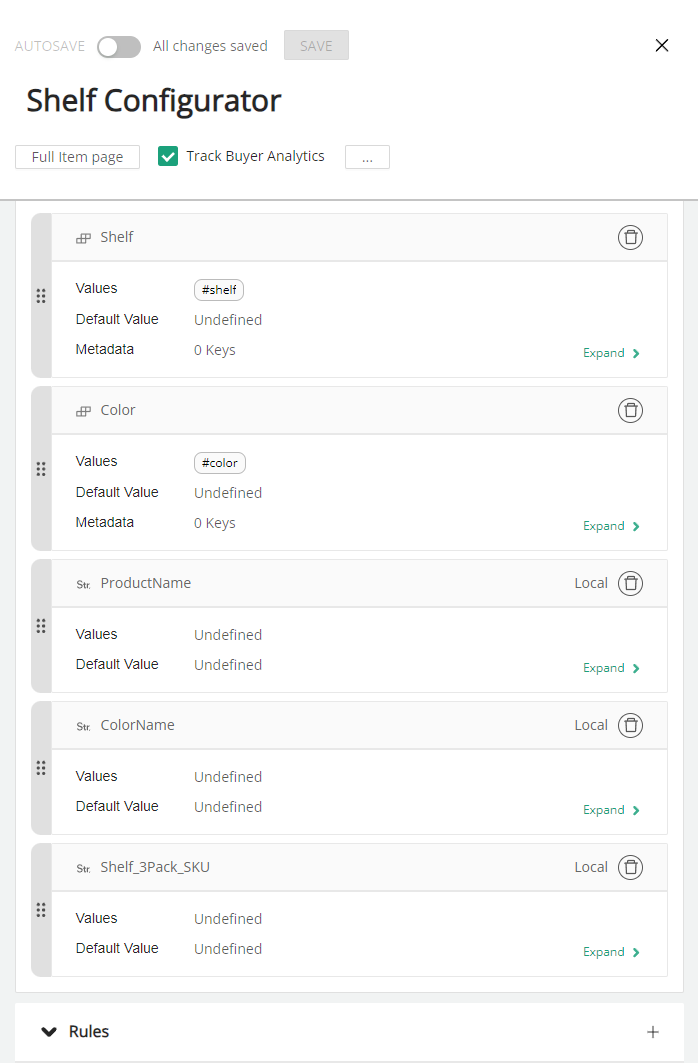Viewport: 698px width, 1063px height.
Task: Collapse the Rules section
Action: (49, 1032)
